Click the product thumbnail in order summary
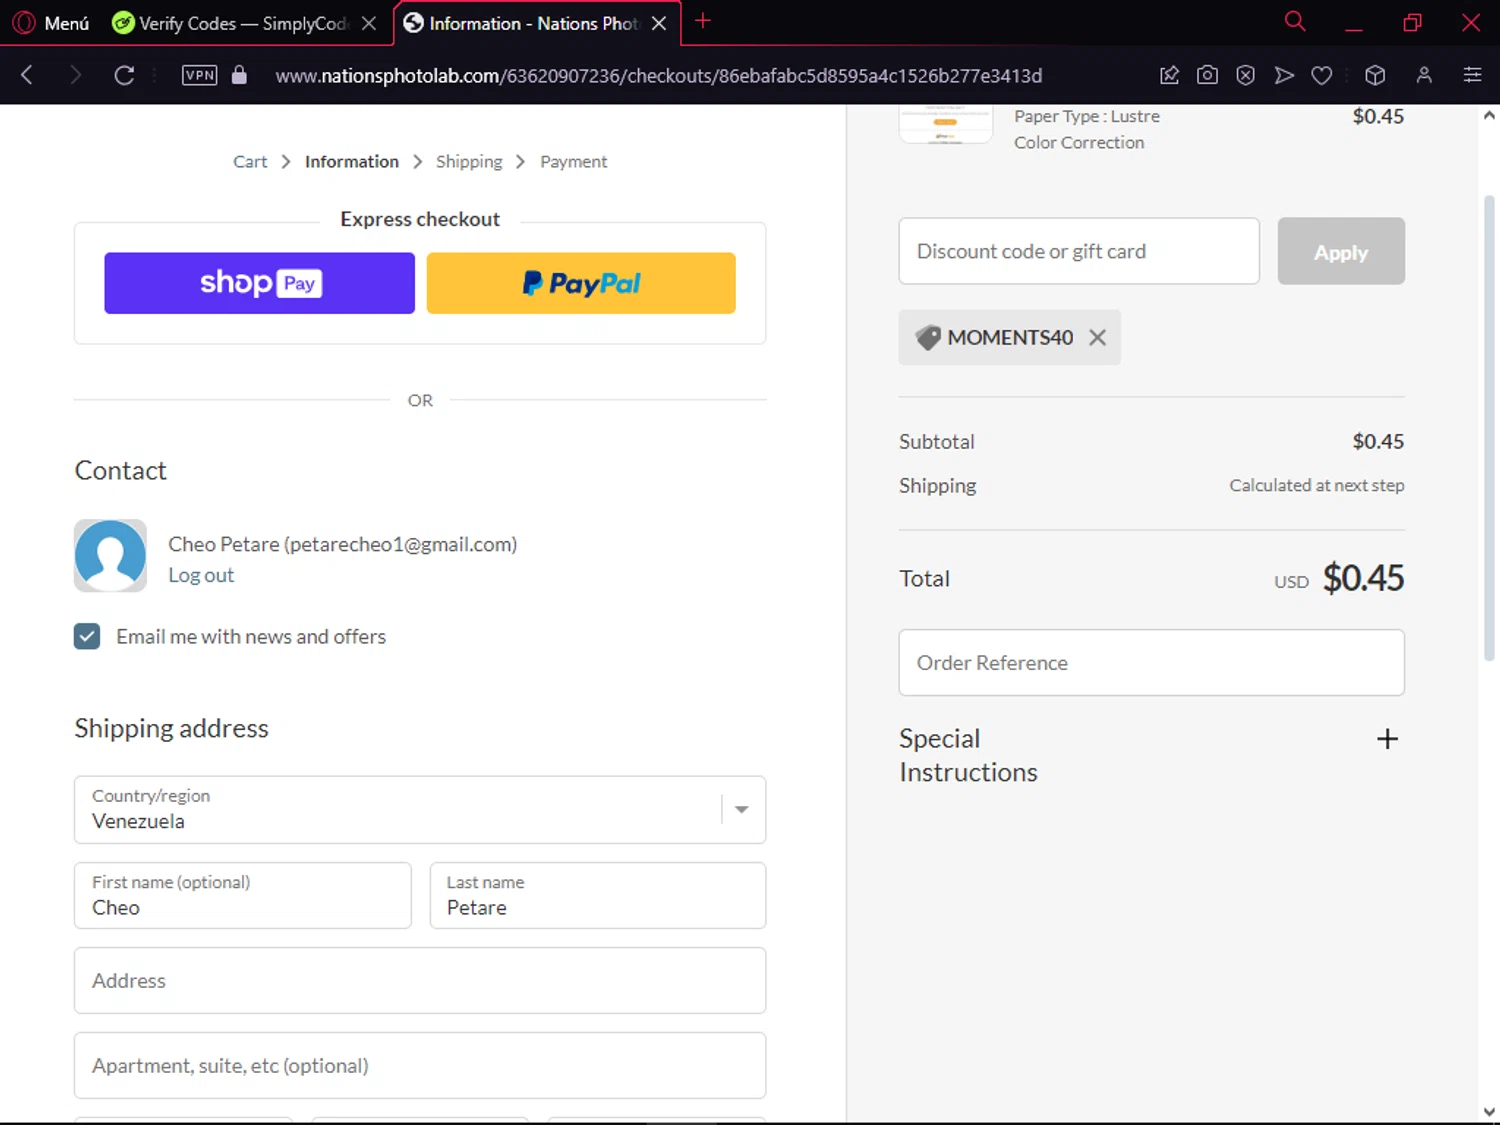The image size is (1500, 1125). click(946, 124)
